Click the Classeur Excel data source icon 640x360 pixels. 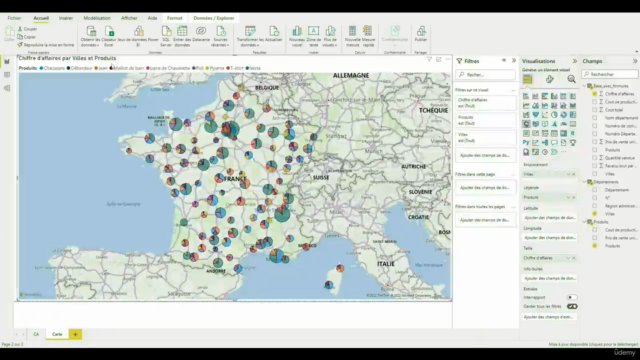[x=109, y=31]
